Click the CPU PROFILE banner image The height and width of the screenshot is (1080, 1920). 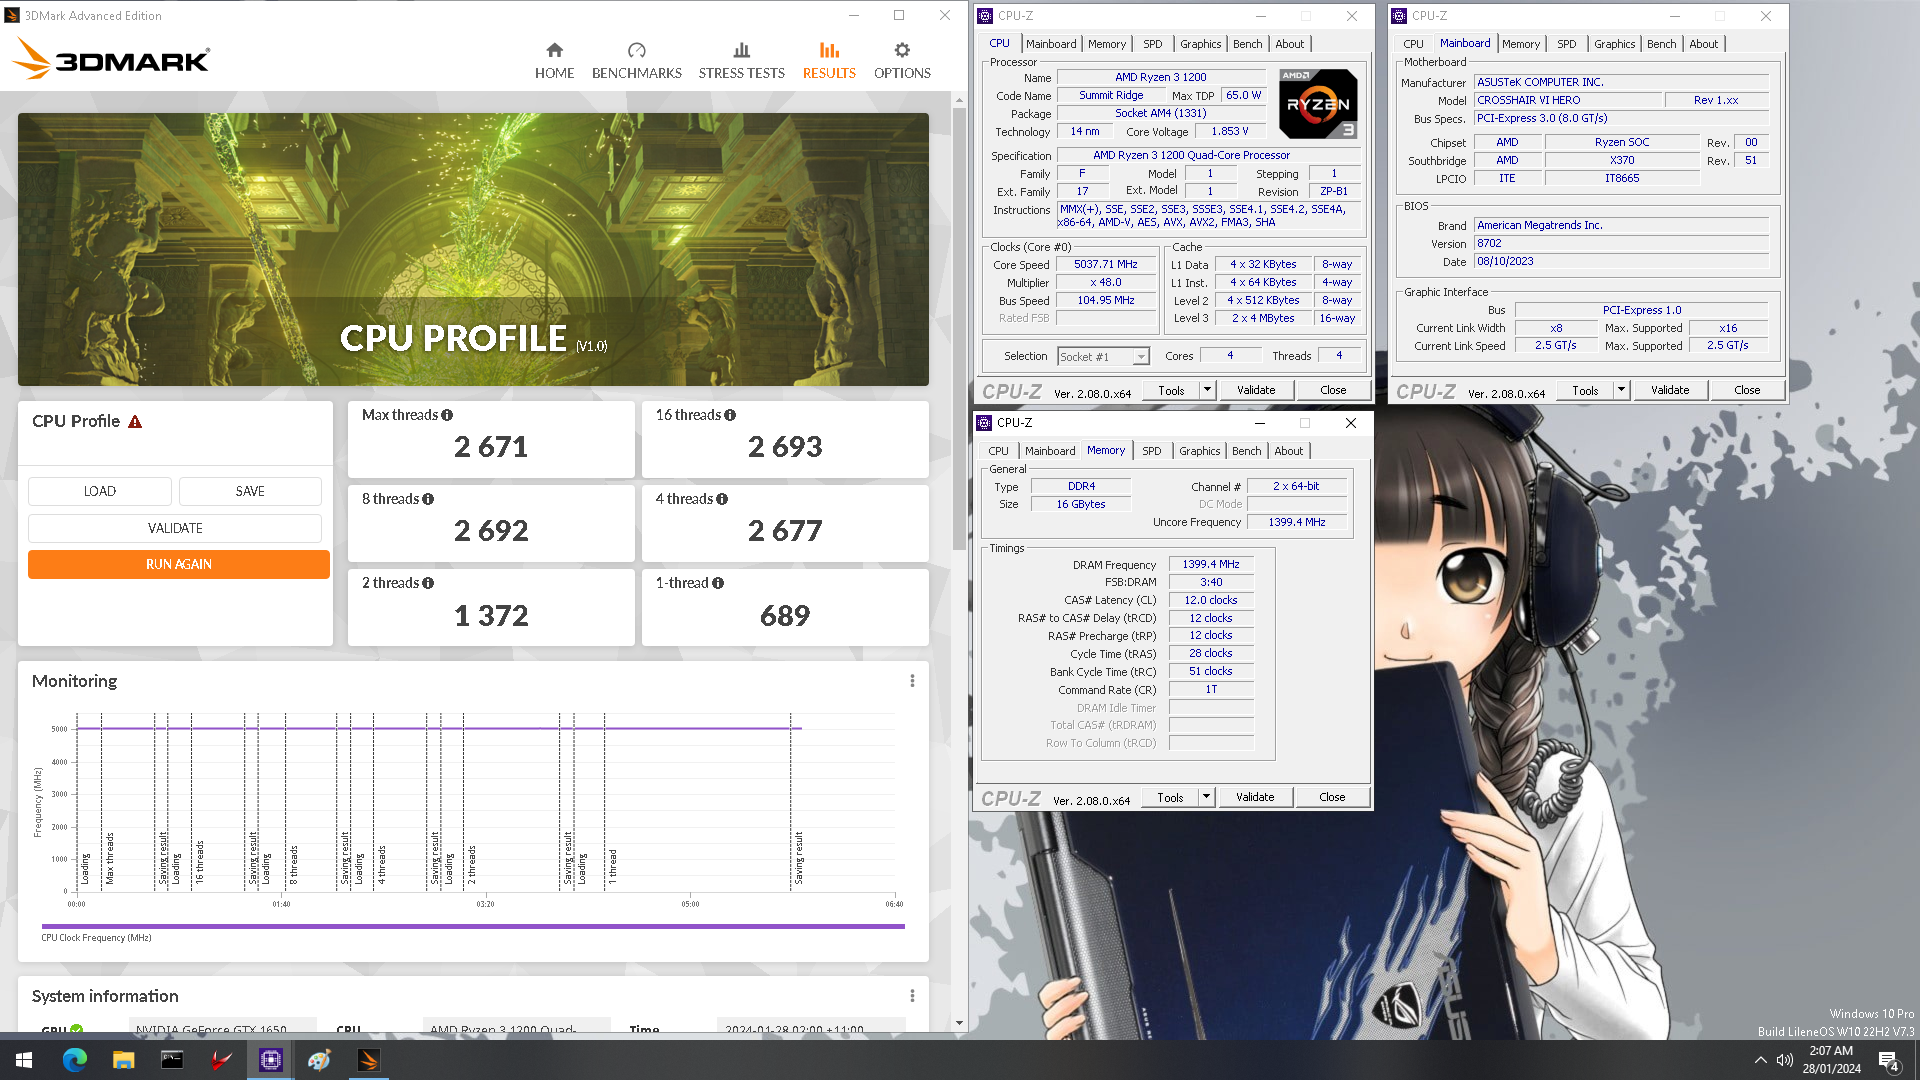click(473, 249)
